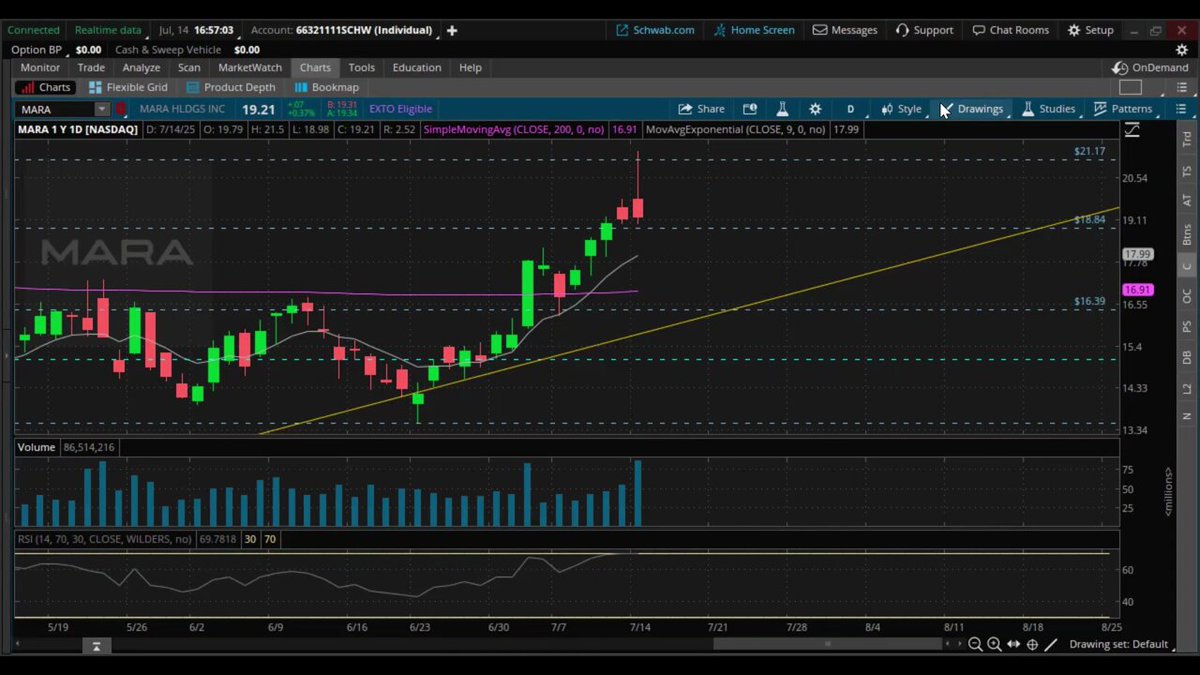Screen dimensions: 1200x675
Task: Open the Btns side panel tab
Action: point(1187,235)
